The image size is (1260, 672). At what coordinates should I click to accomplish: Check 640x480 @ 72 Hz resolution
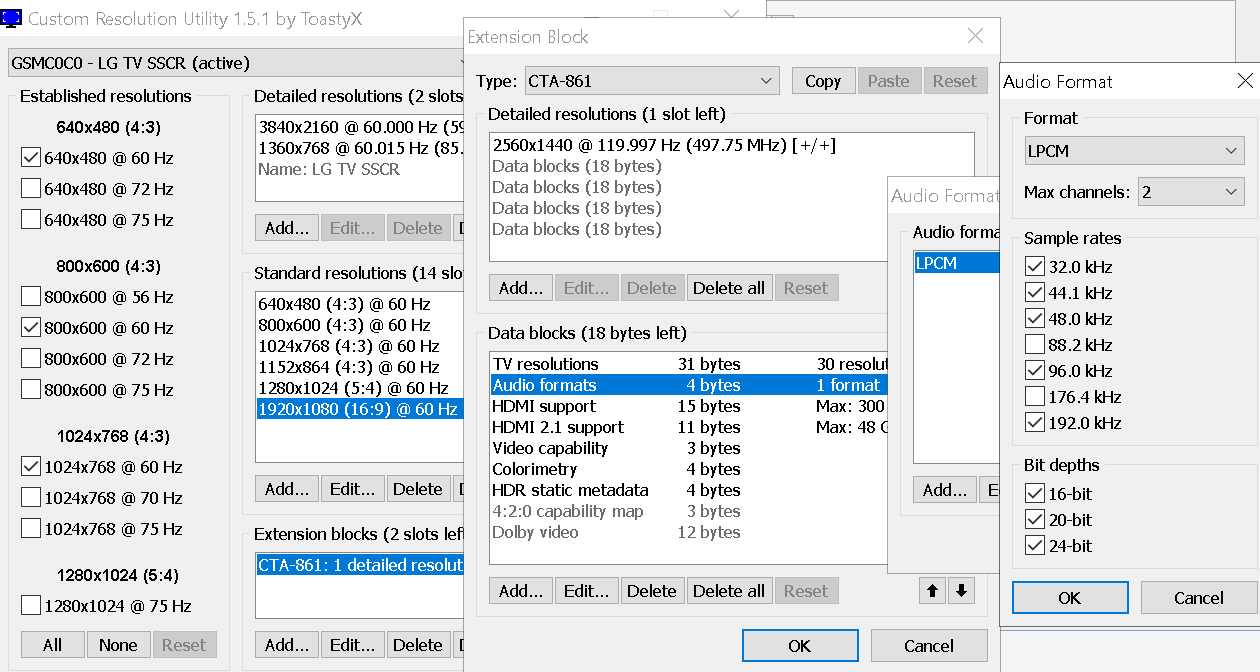click(31, 189)
